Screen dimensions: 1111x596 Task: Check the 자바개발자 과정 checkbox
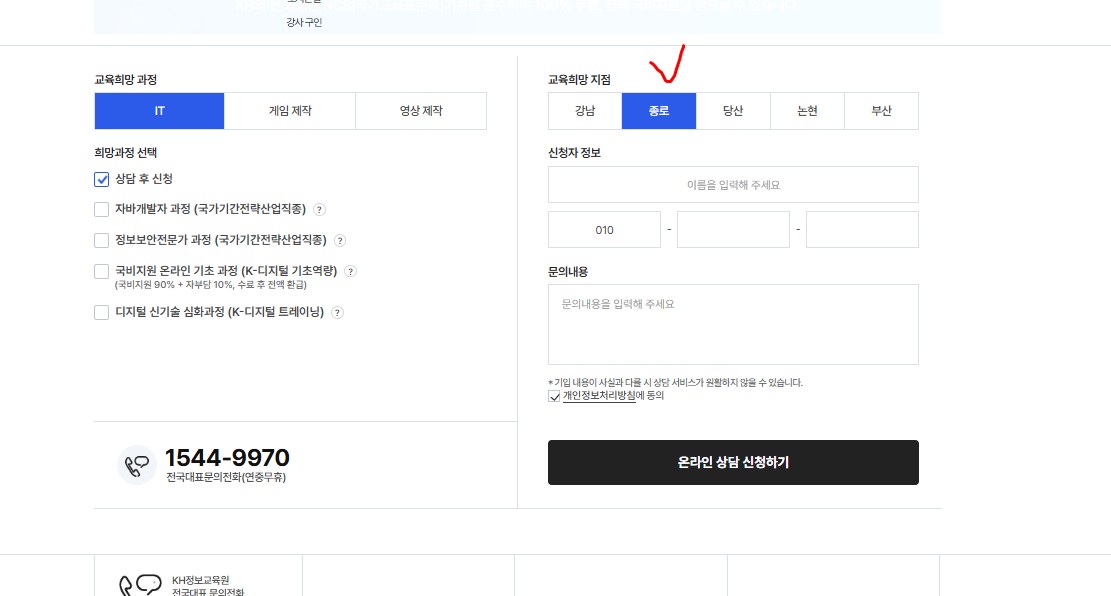[101, 210]
